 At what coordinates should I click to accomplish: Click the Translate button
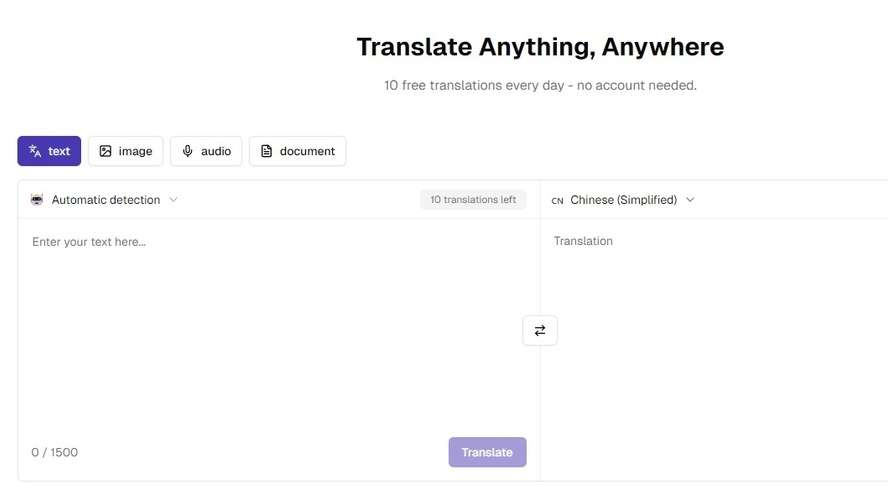pos(488,452)
